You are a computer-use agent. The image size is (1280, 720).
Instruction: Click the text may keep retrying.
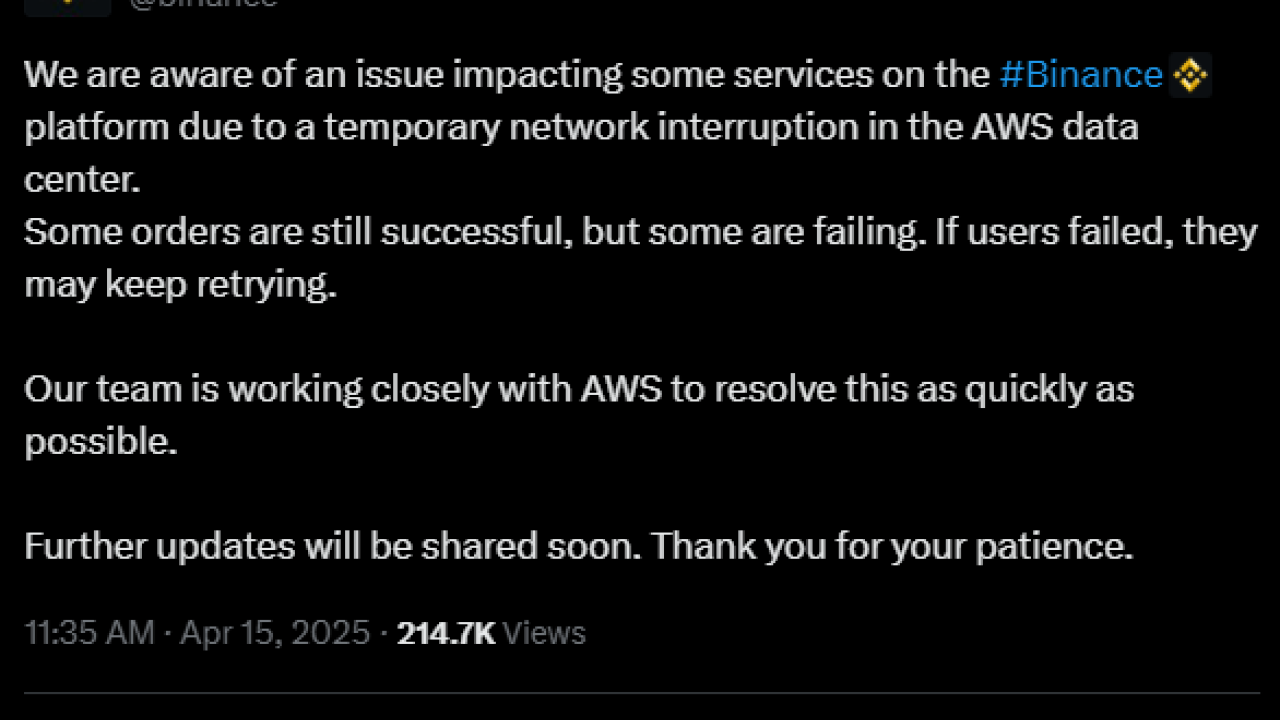coord(180,285)
